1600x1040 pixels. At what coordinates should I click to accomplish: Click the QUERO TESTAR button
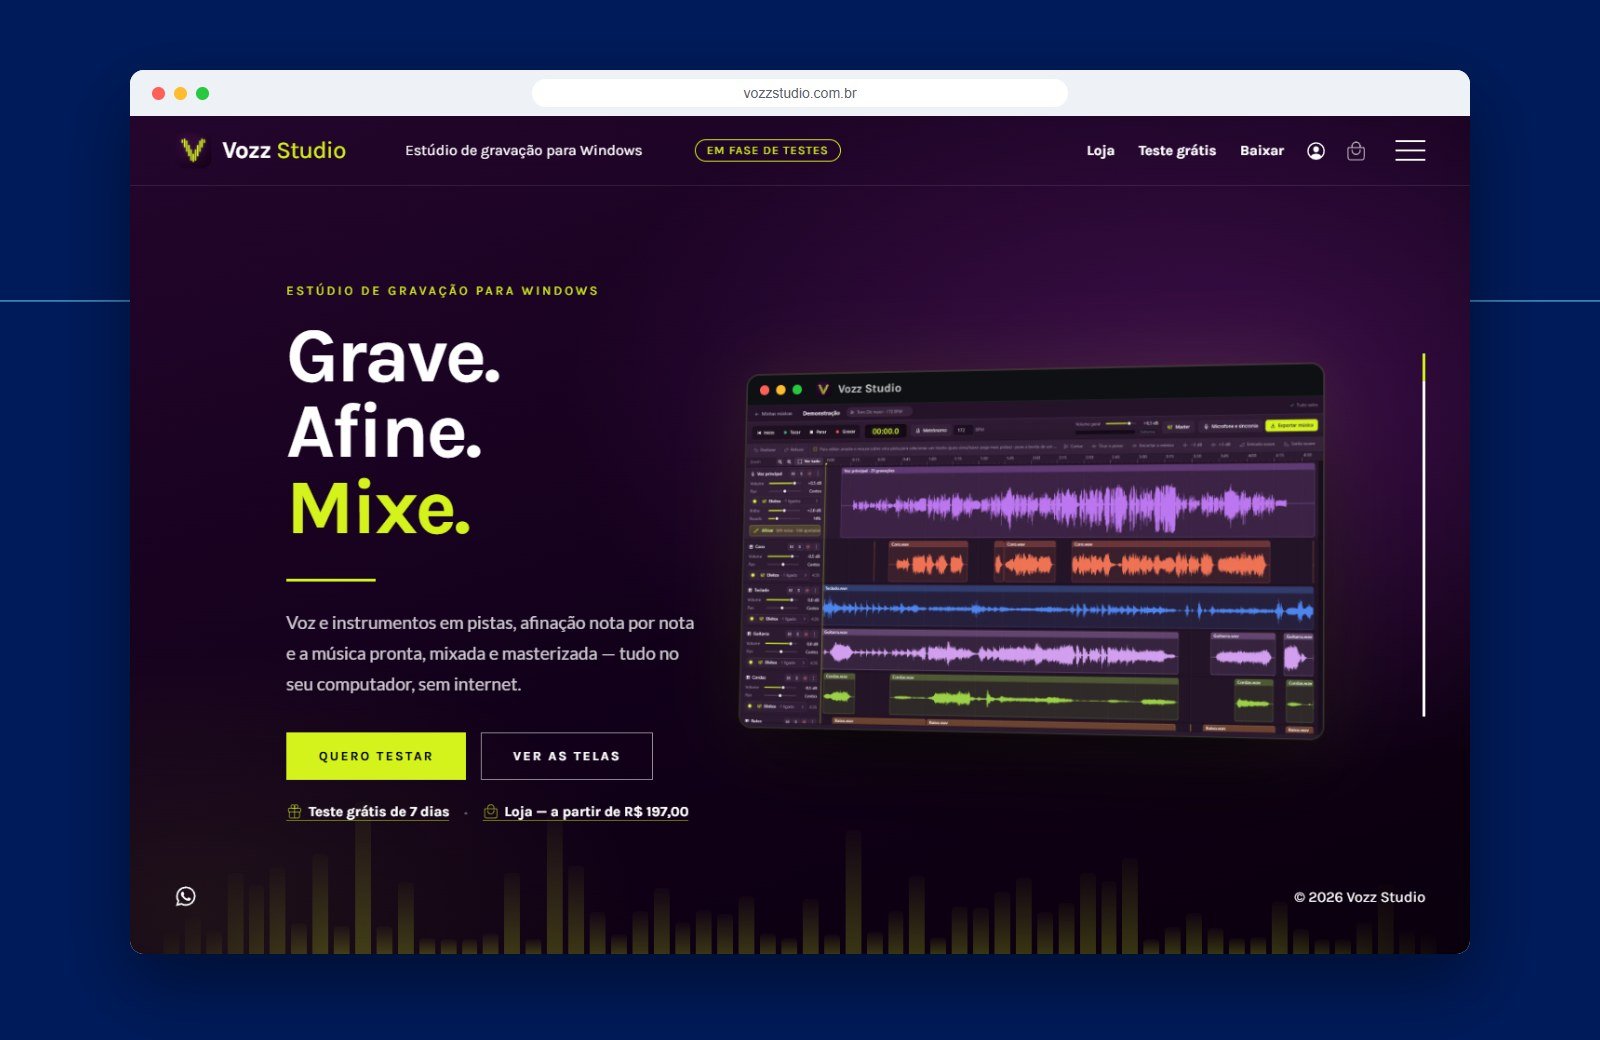pos(376,756)
